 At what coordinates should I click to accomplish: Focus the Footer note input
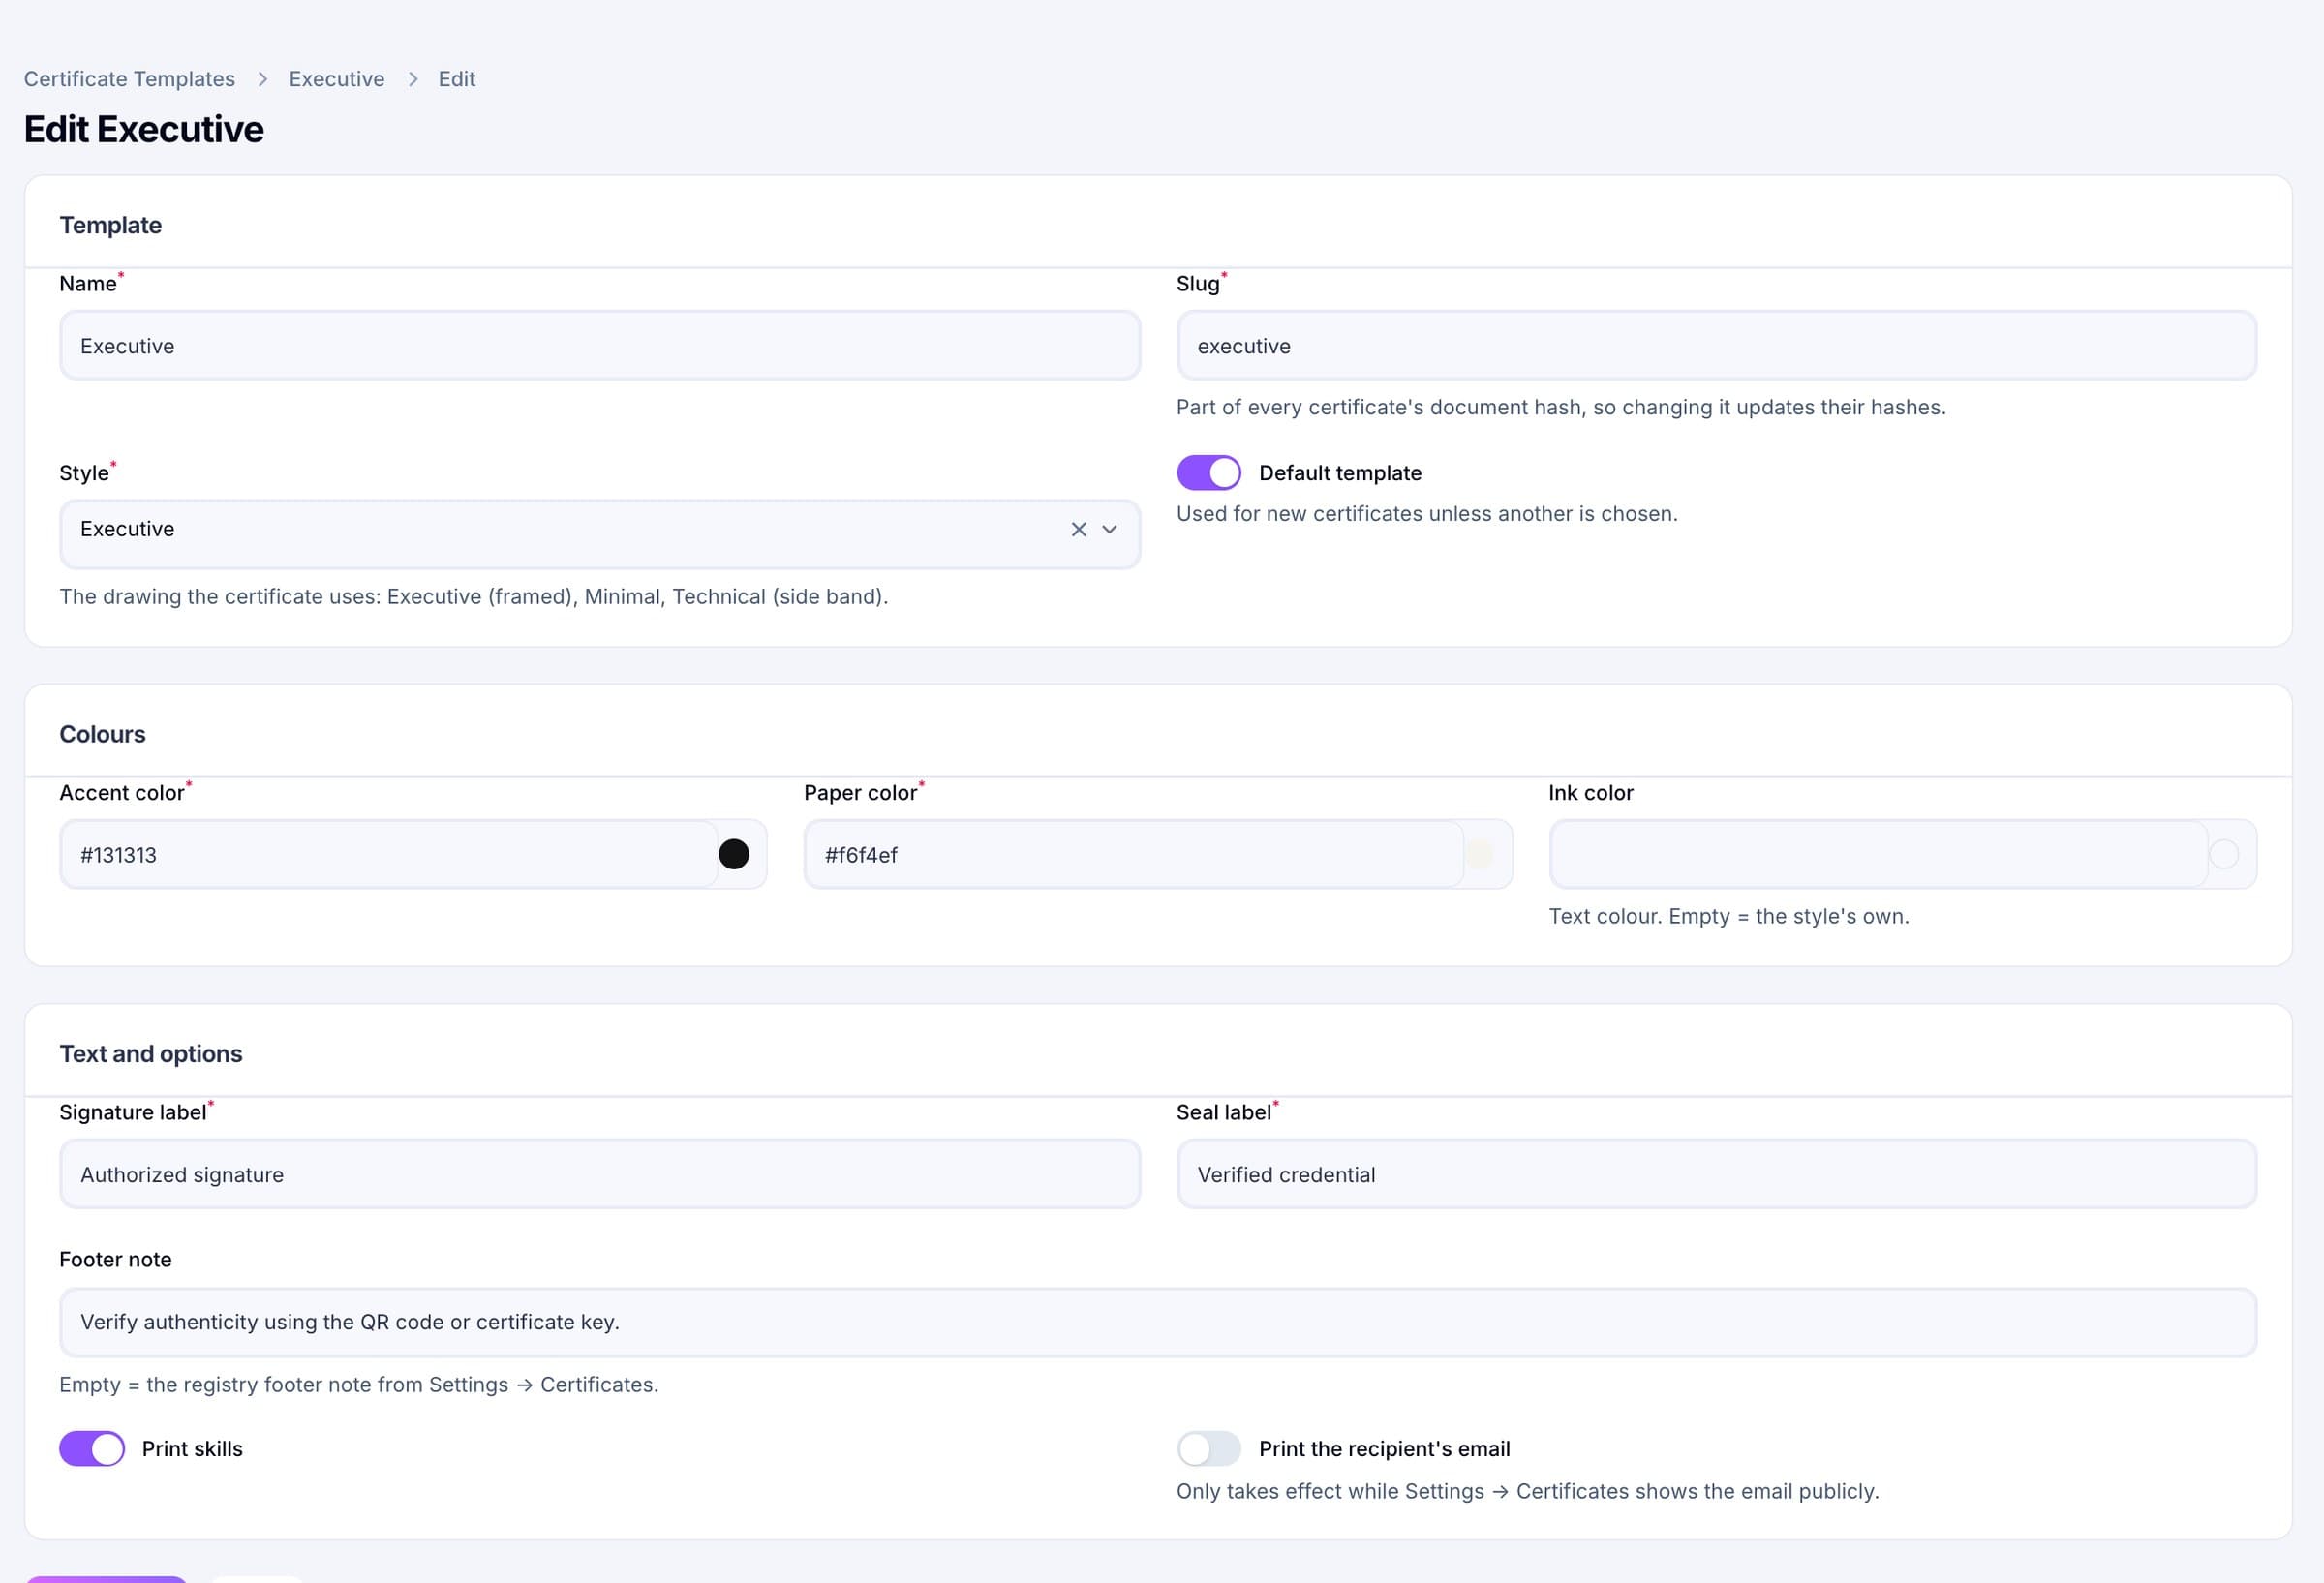click(x=1158, y=1322)
